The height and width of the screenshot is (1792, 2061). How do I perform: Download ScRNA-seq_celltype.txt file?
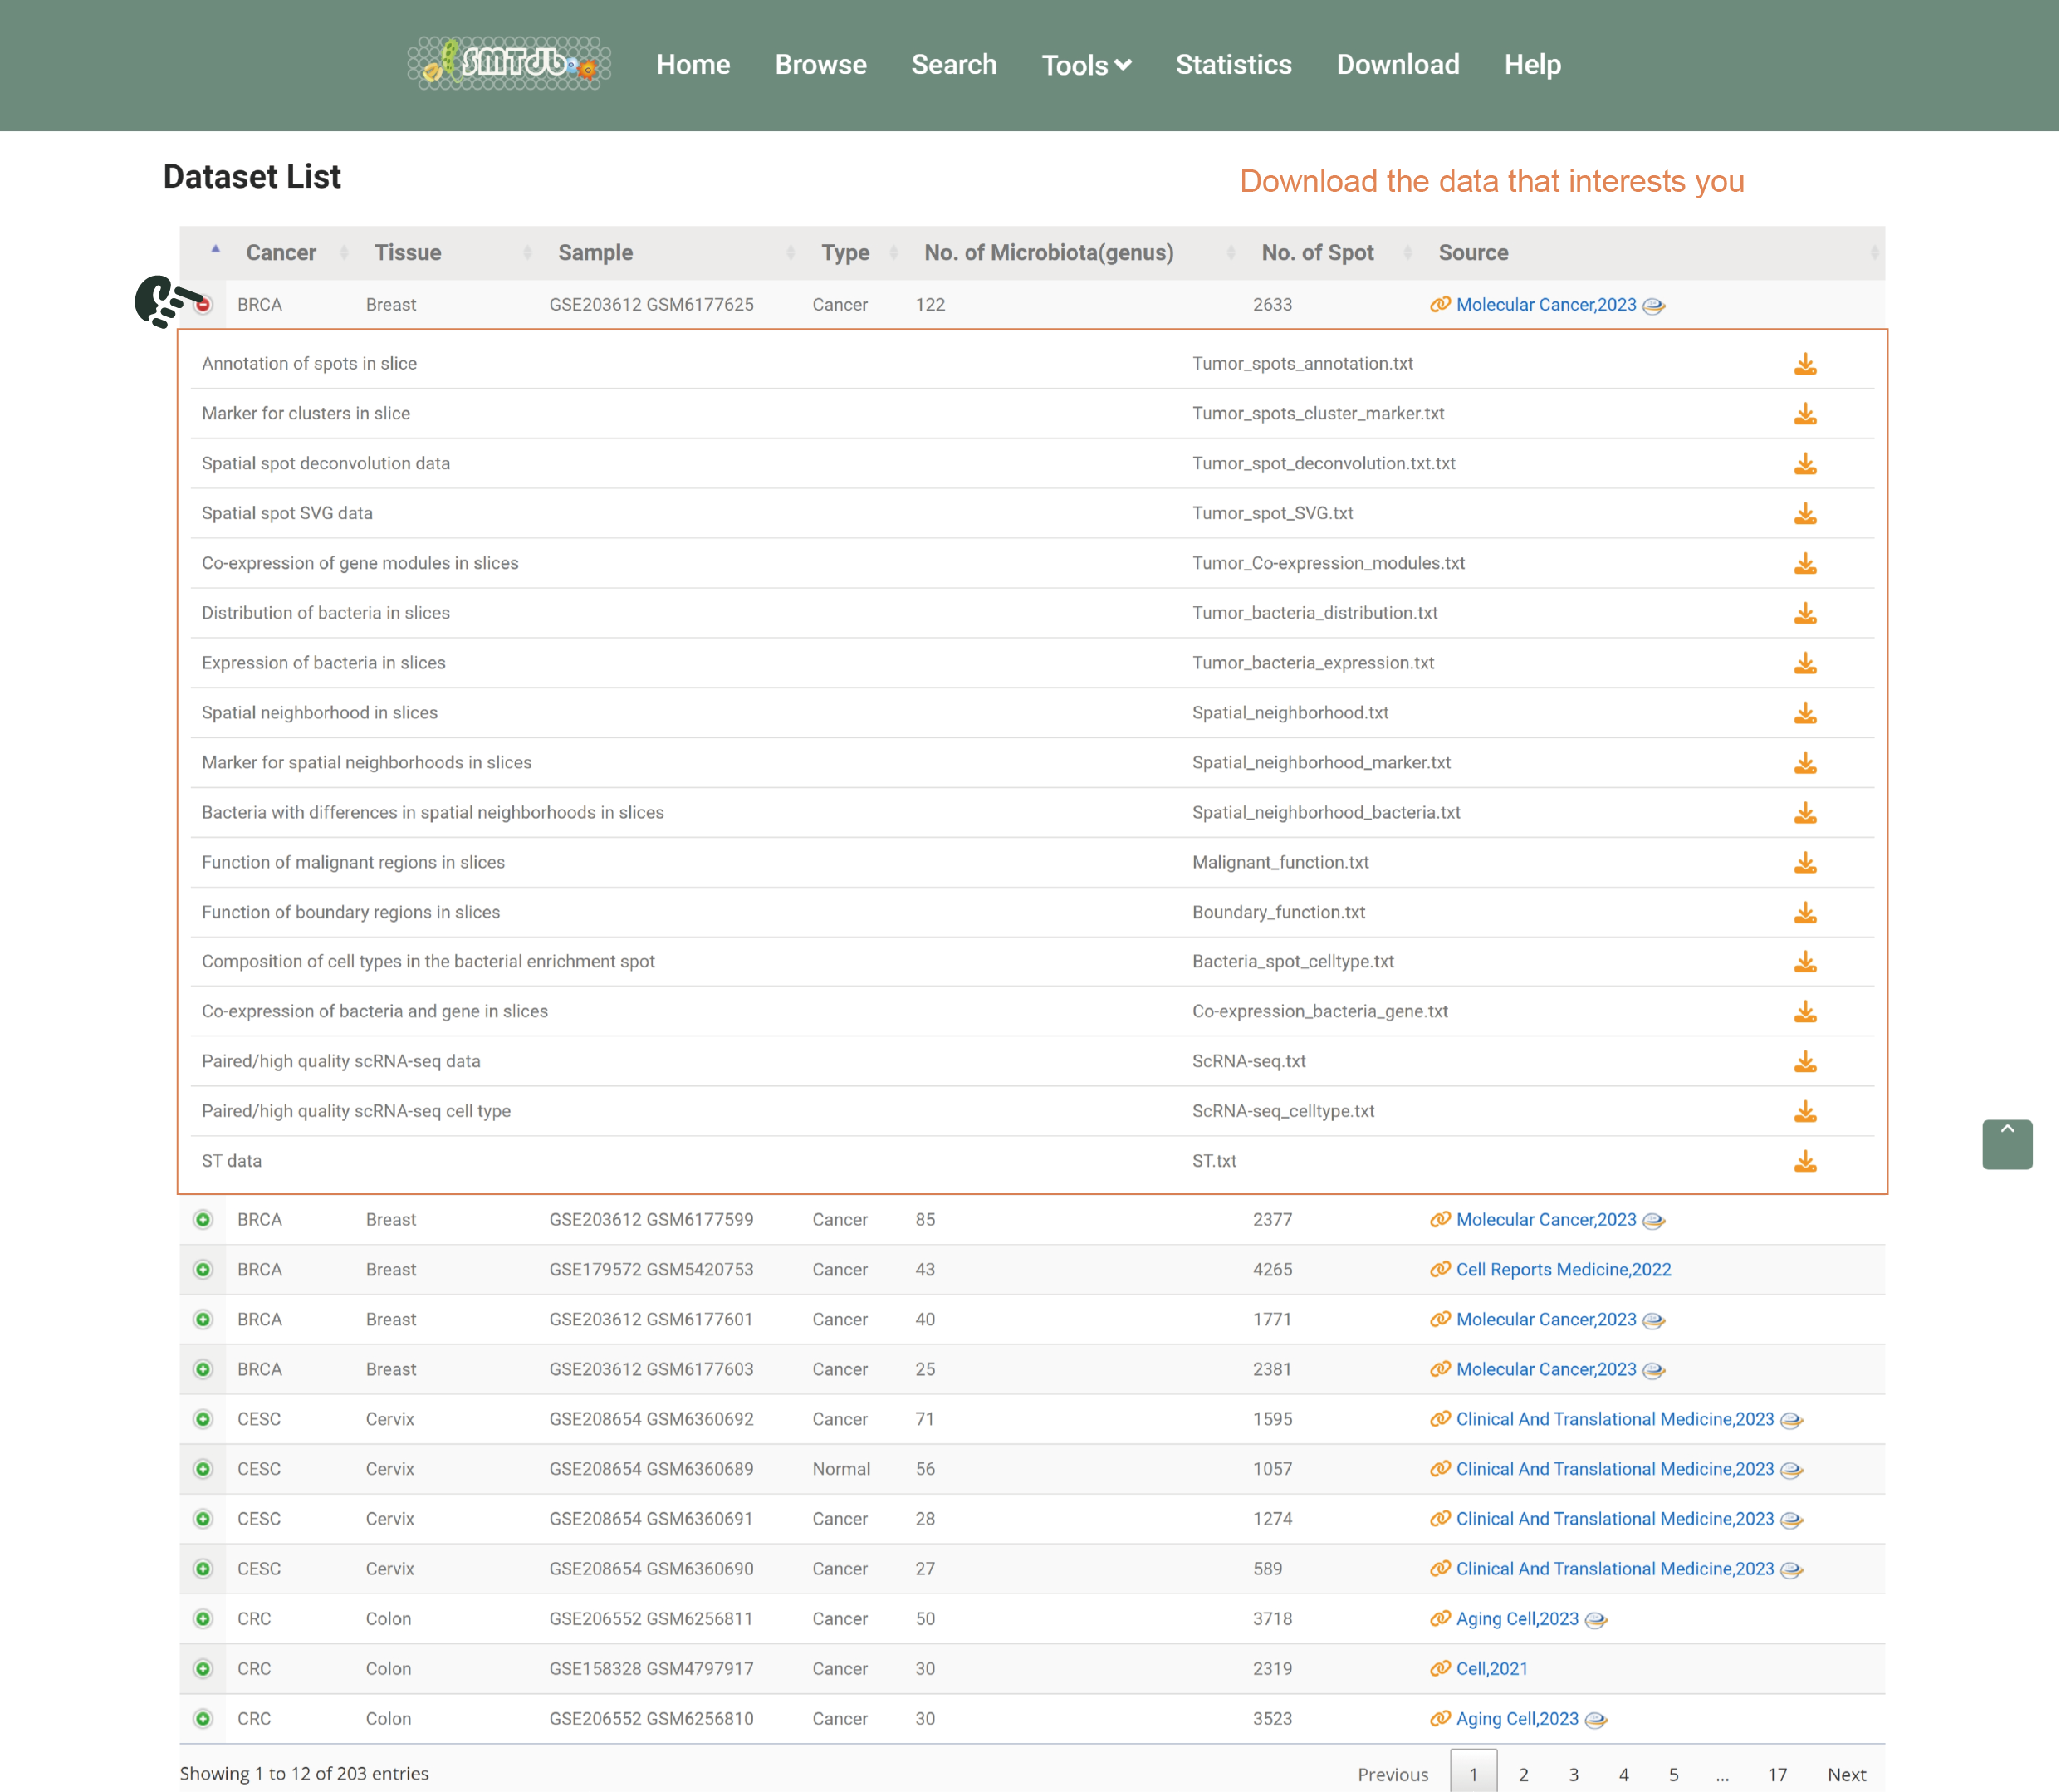click(x=1804, y=1112)
